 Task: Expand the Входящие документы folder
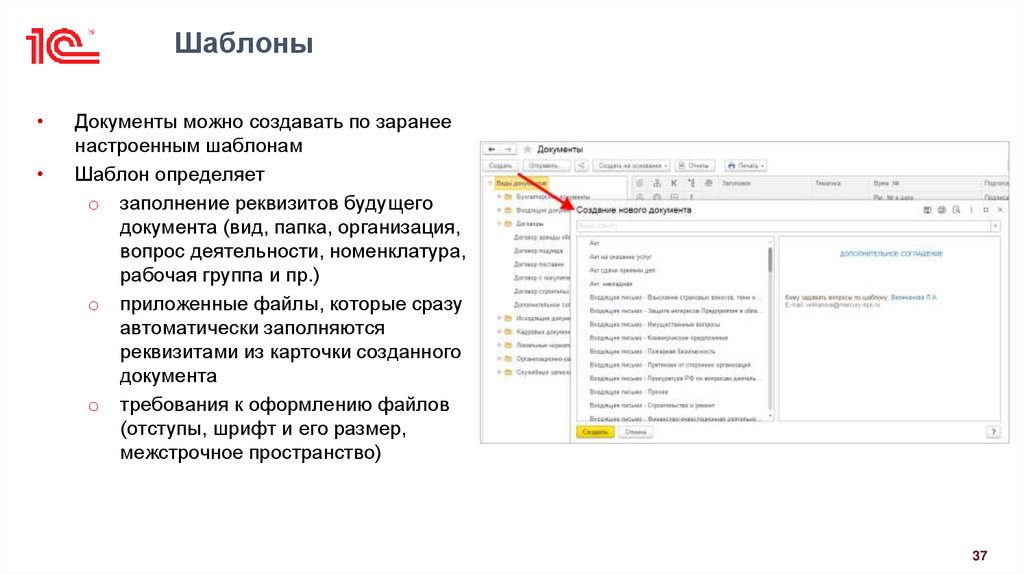[500, 210]
